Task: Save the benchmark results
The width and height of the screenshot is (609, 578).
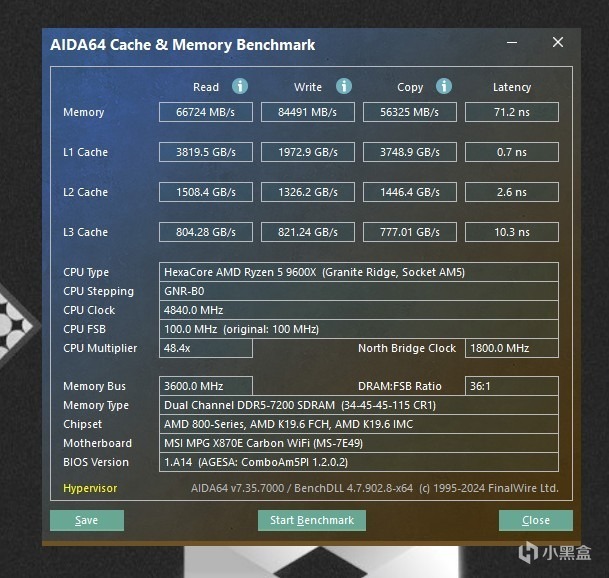Action: point(87,520)
